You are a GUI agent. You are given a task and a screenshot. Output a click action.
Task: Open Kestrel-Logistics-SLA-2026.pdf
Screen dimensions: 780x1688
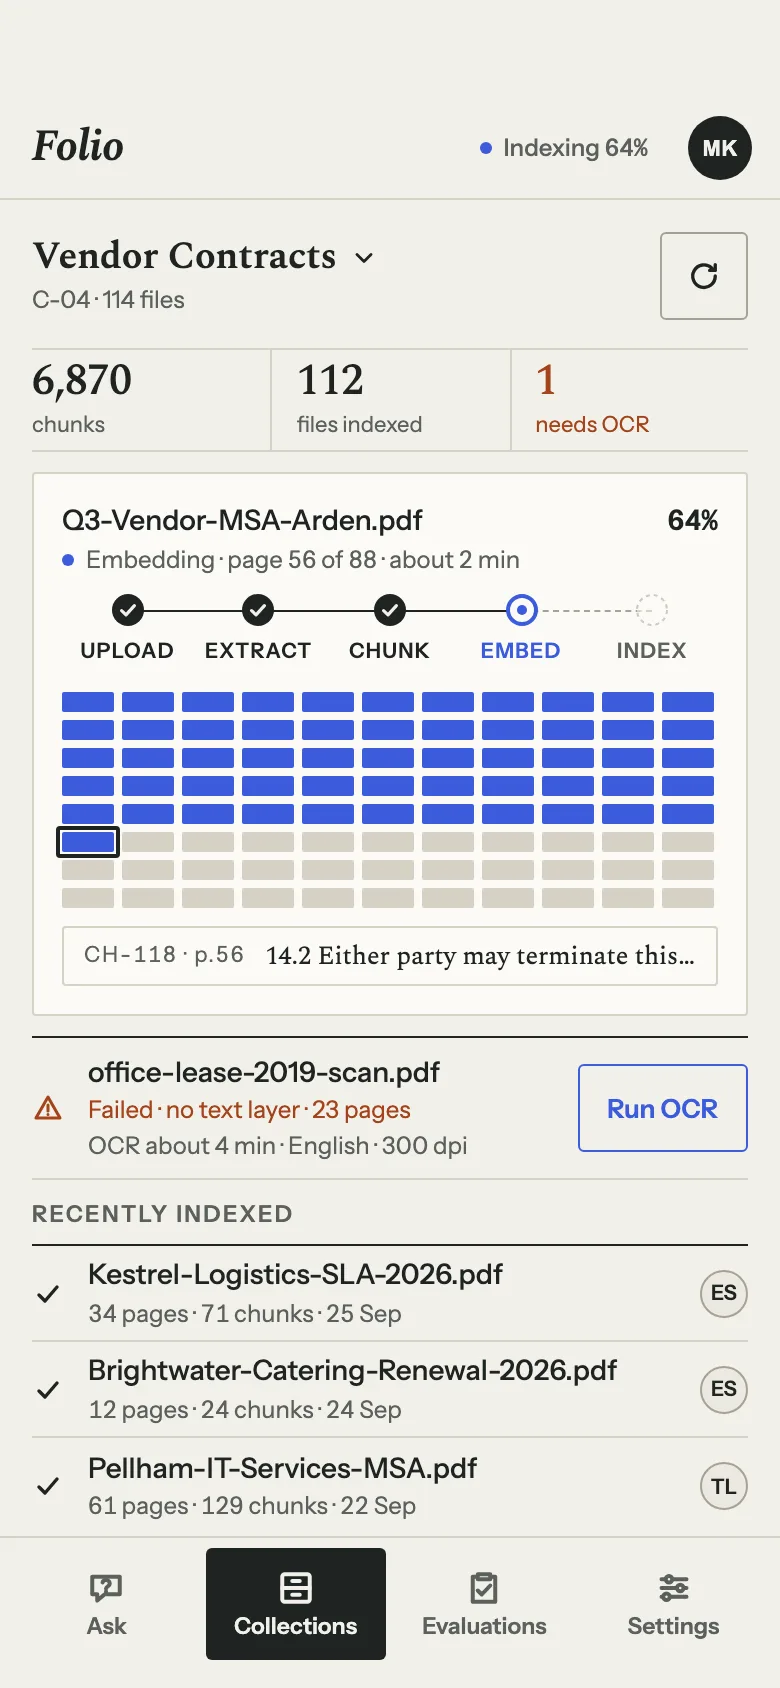295,1274
